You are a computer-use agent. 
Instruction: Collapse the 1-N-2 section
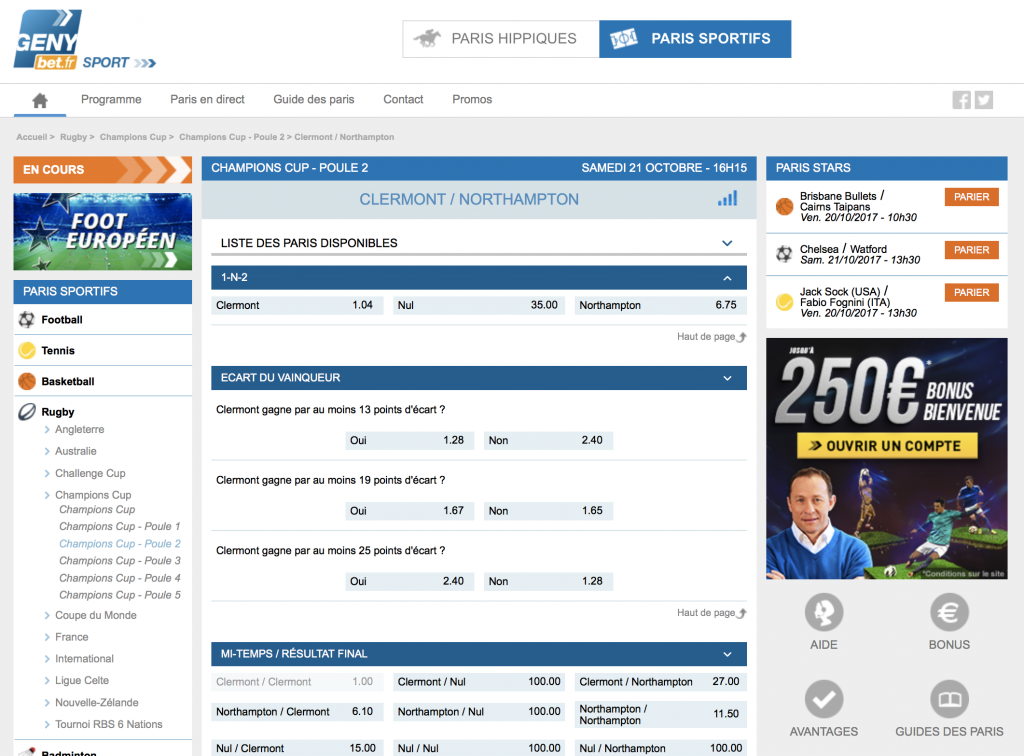point(727,278)
